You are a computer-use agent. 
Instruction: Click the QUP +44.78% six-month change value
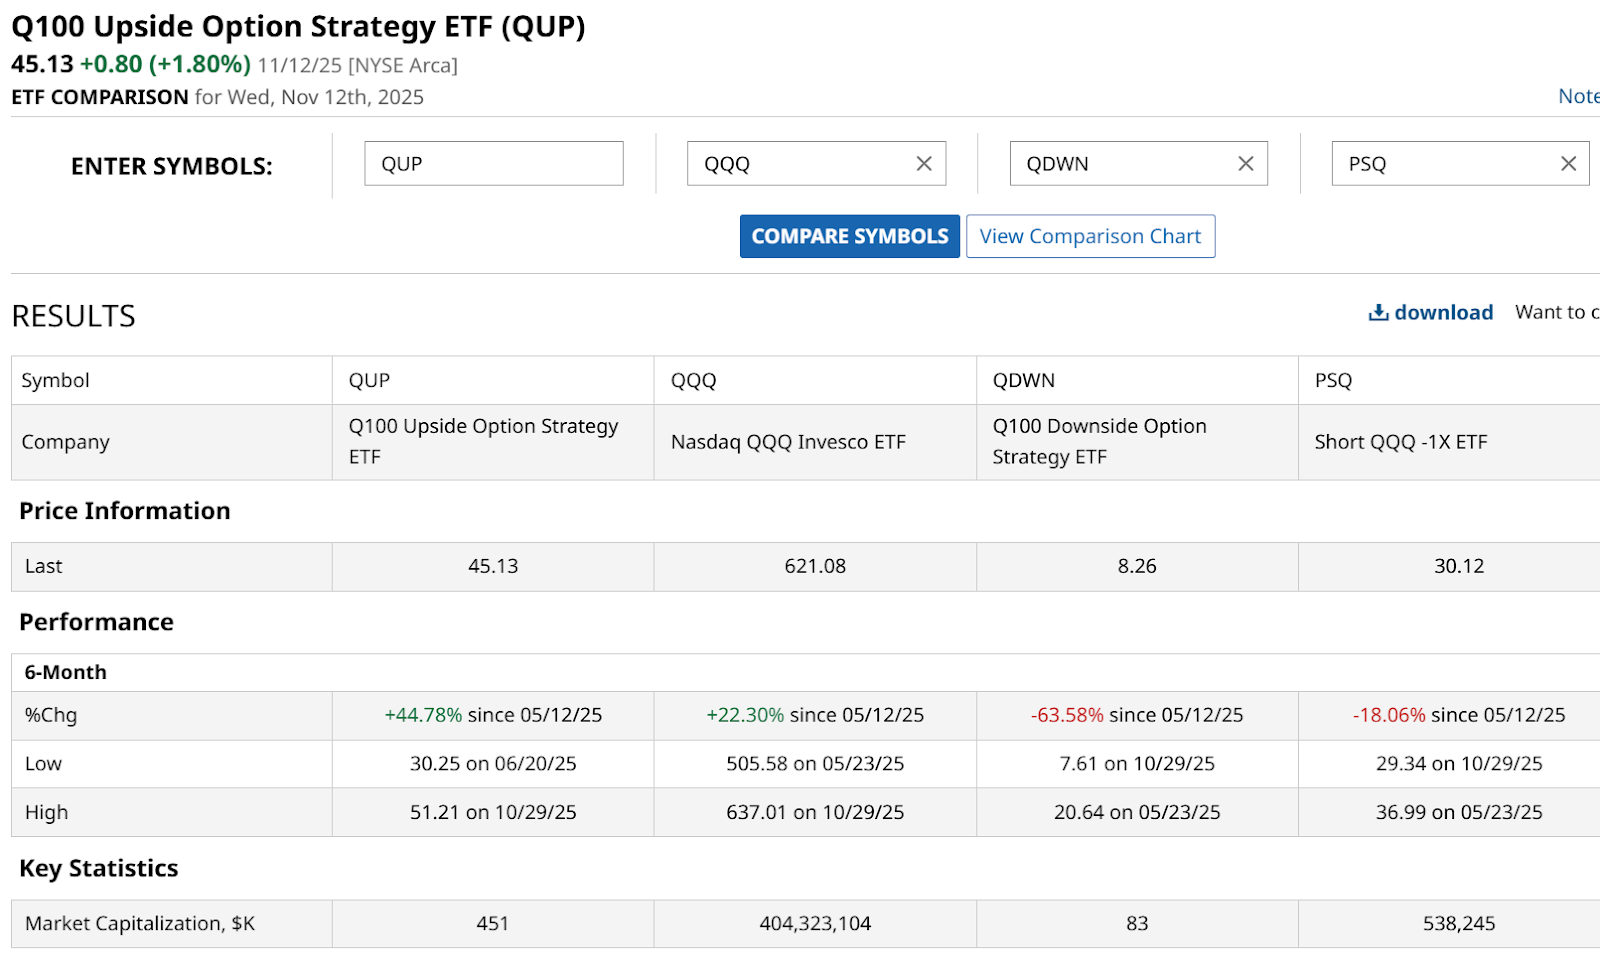pyautogui.click(x=423, y=715)
